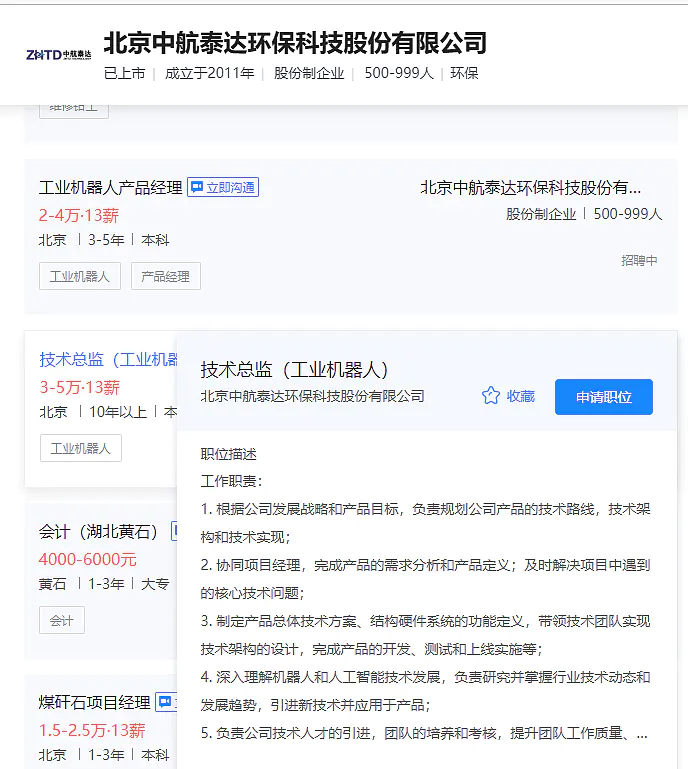This screenshot has height=769, width=688.
Task: Click 工业机器人 tag under 技术总监 job
Action: pyautogui.click(x=81, y=448)
